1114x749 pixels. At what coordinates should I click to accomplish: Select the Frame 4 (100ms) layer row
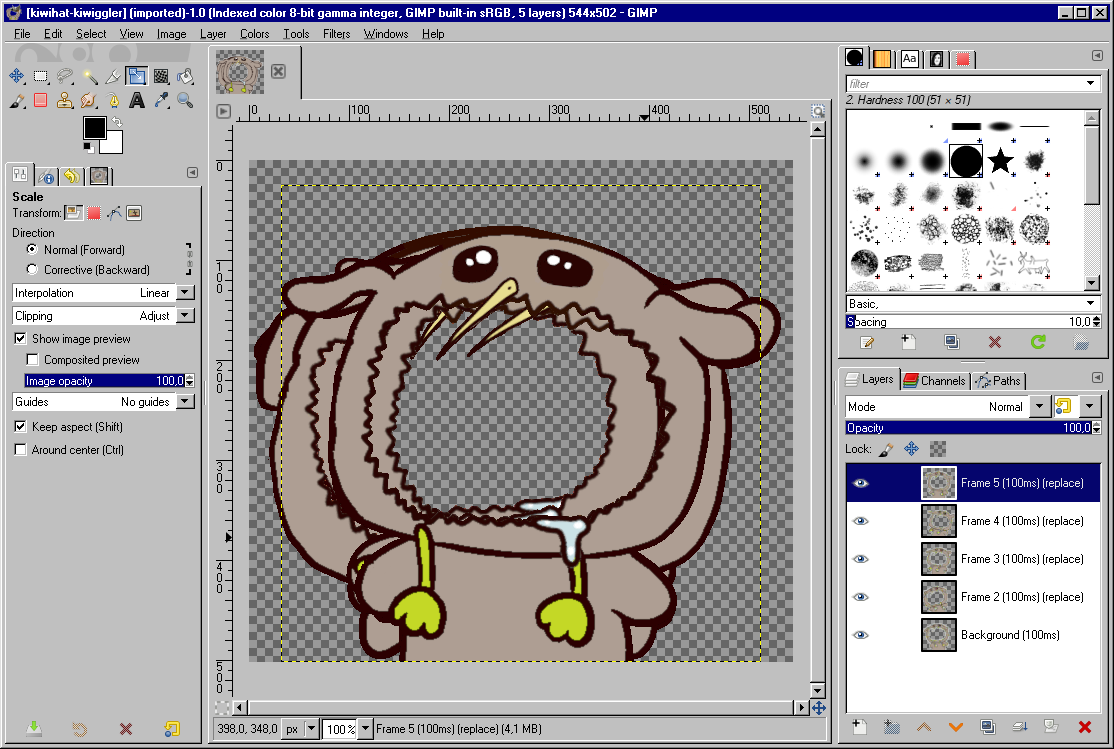pos(973,521)
